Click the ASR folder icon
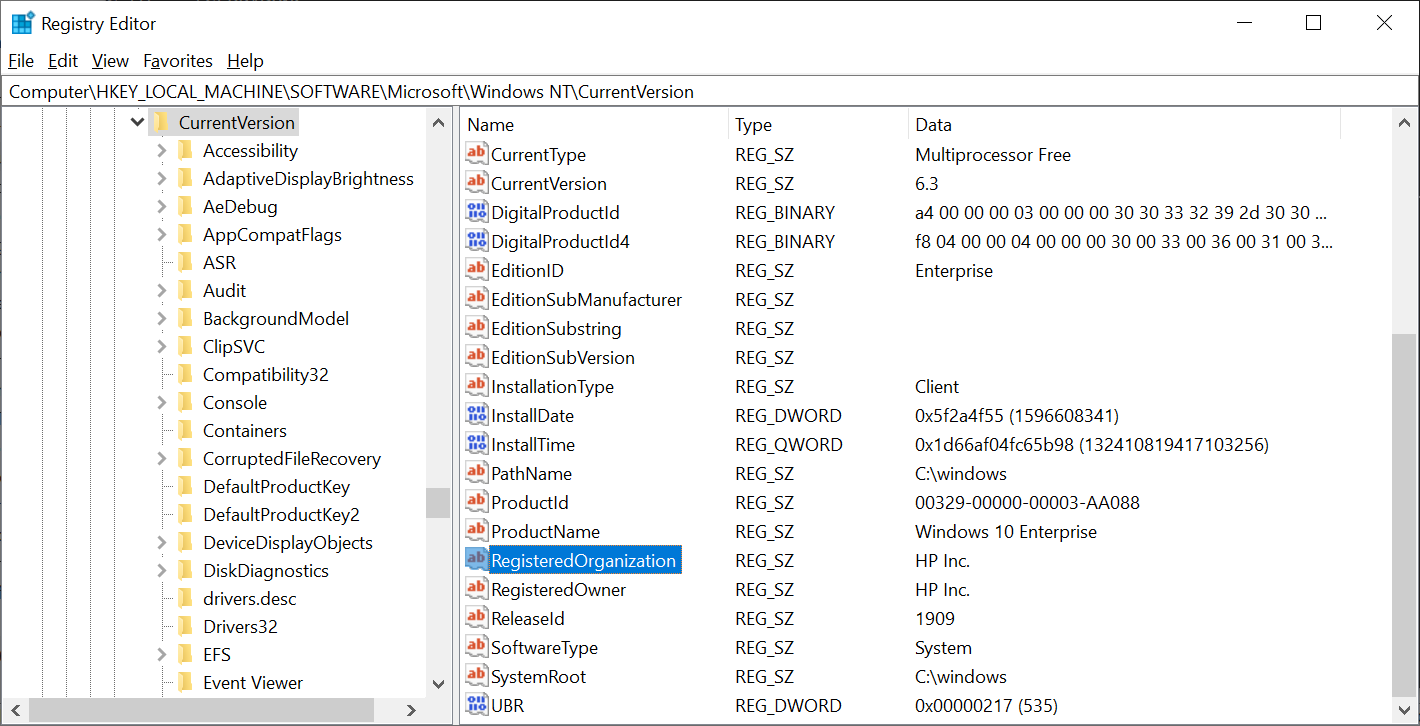 click(x=185, y=262)
